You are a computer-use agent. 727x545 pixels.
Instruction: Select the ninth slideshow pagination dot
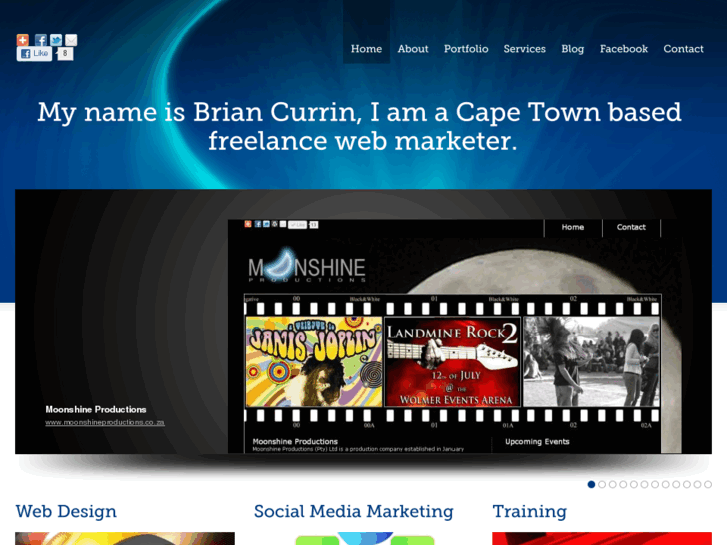[676, 484]
